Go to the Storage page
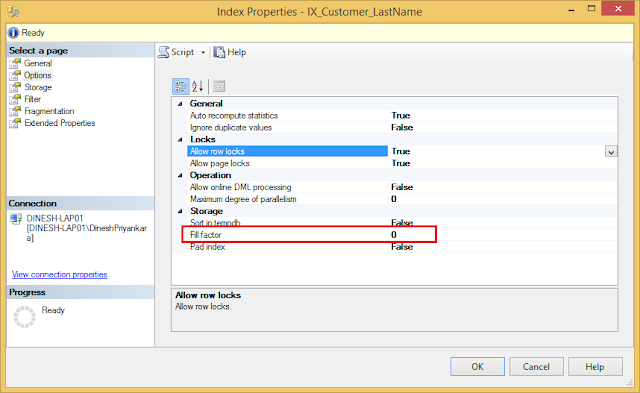The height and width of the screenshot is (393, 640). 38,87
